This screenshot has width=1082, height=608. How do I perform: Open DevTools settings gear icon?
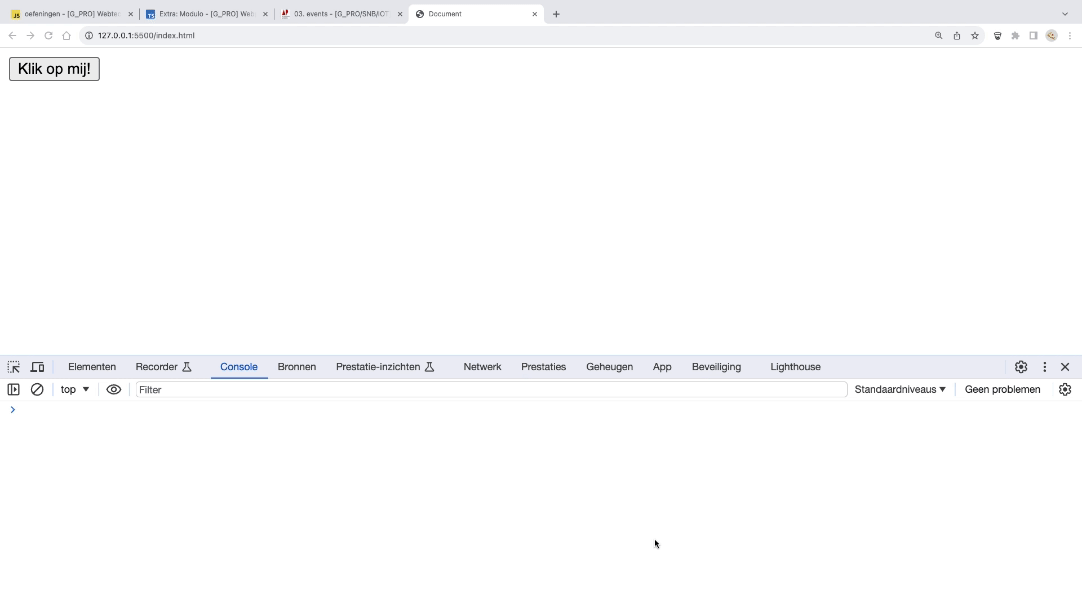[x=1021, y=367]
